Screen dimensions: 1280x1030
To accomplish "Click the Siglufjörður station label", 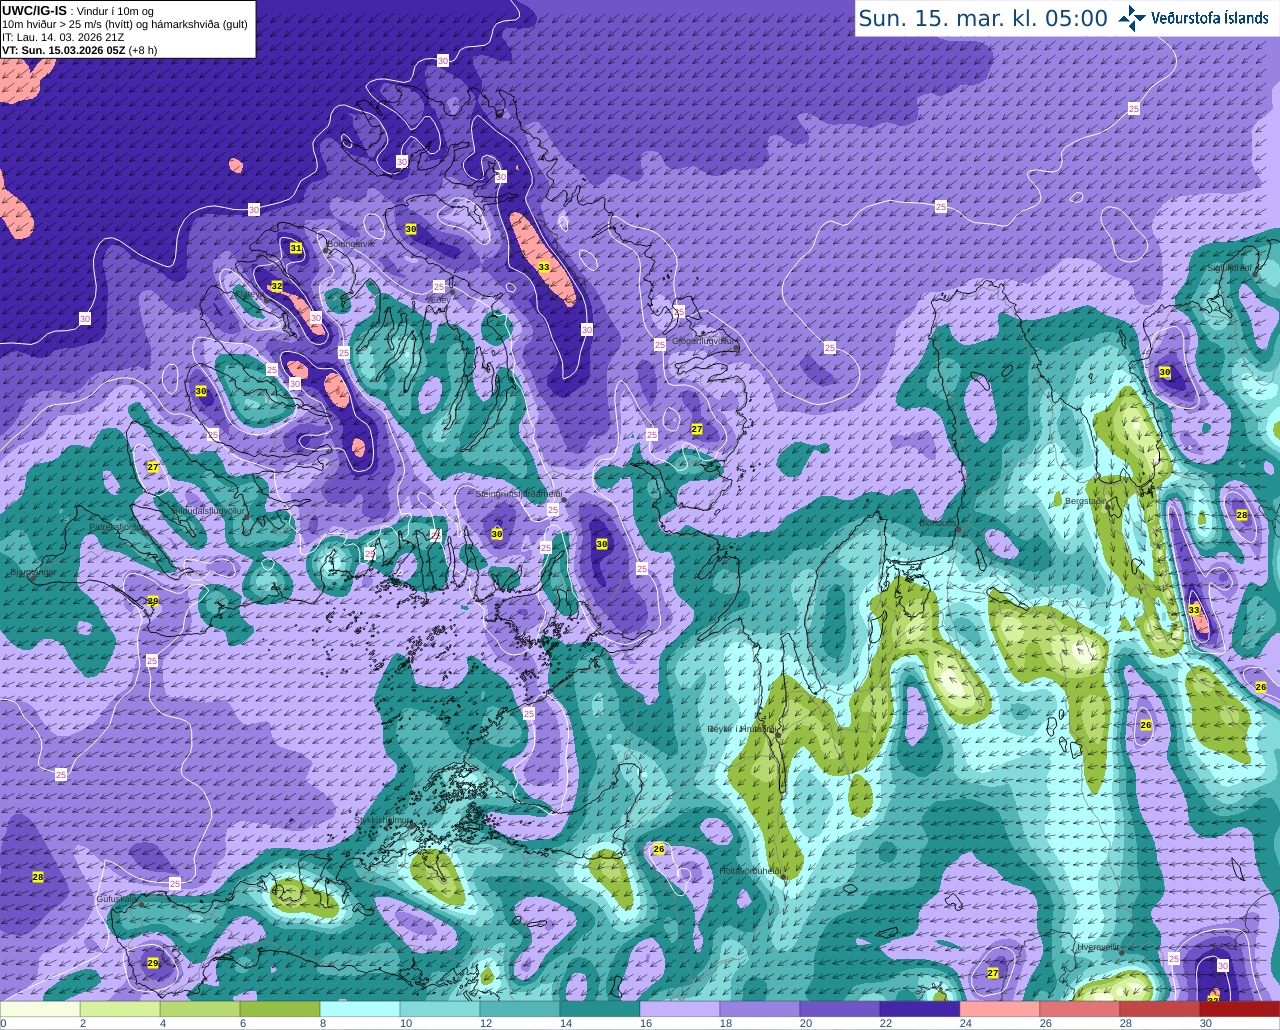I will click(x=1229, y=268).
